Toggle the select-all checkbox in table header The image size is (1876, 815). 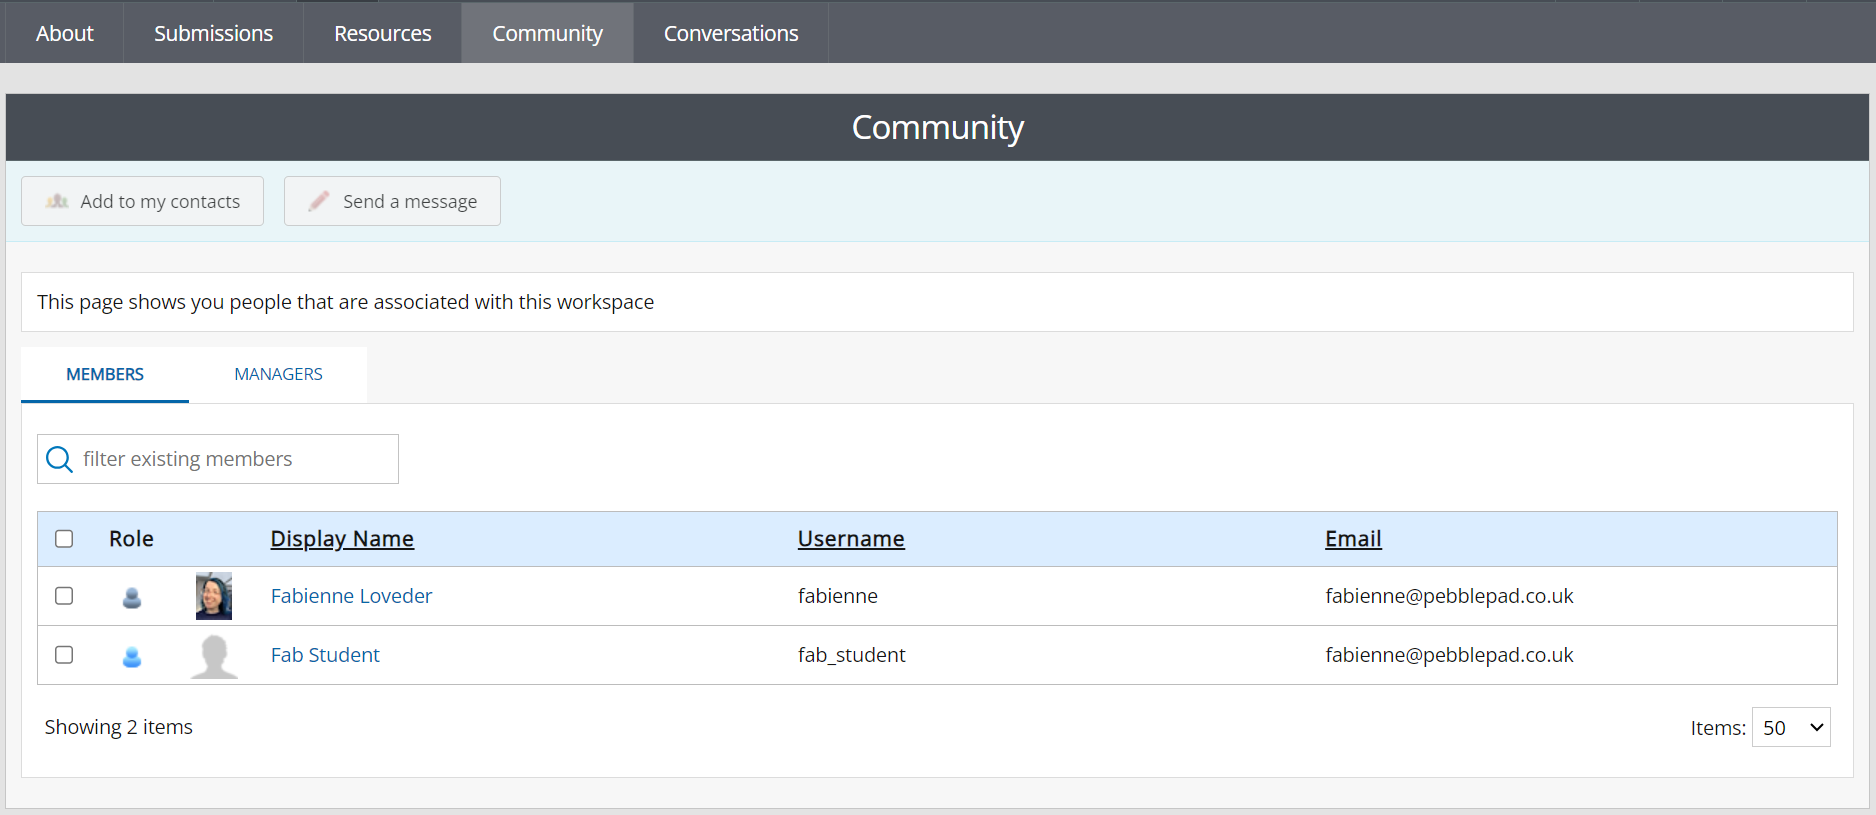(64, 539)
